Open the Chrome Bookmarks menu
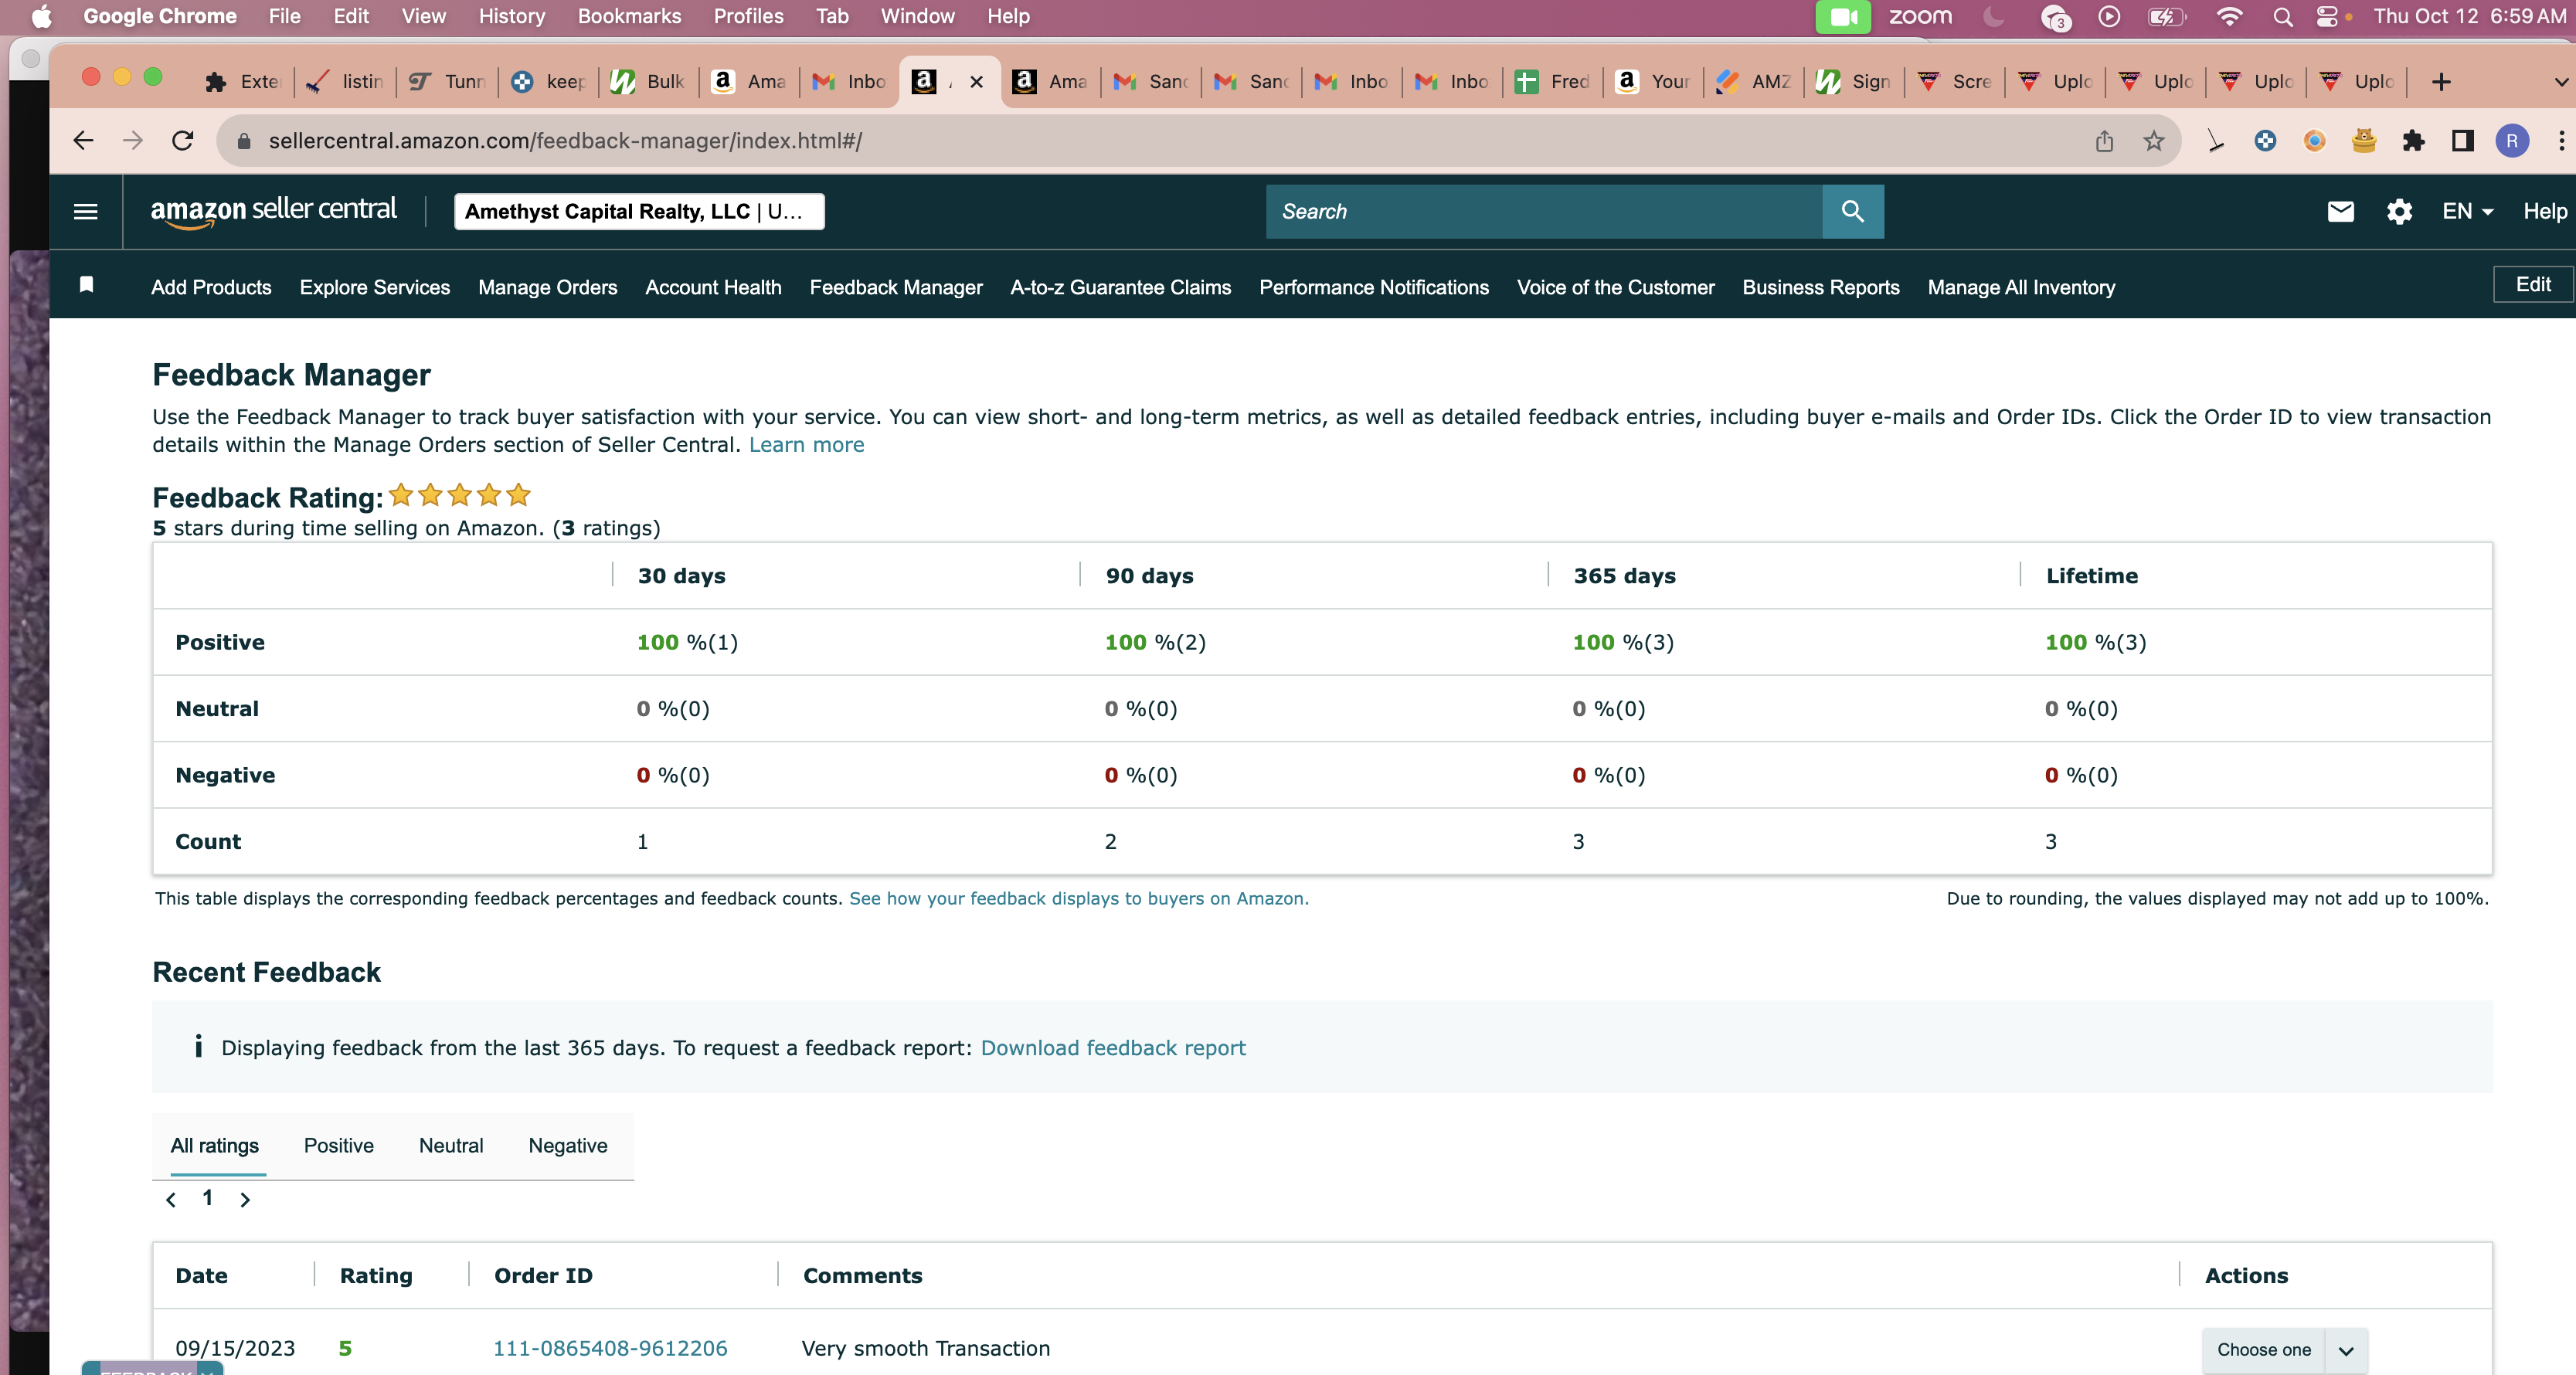 click(x=629, y=17)
